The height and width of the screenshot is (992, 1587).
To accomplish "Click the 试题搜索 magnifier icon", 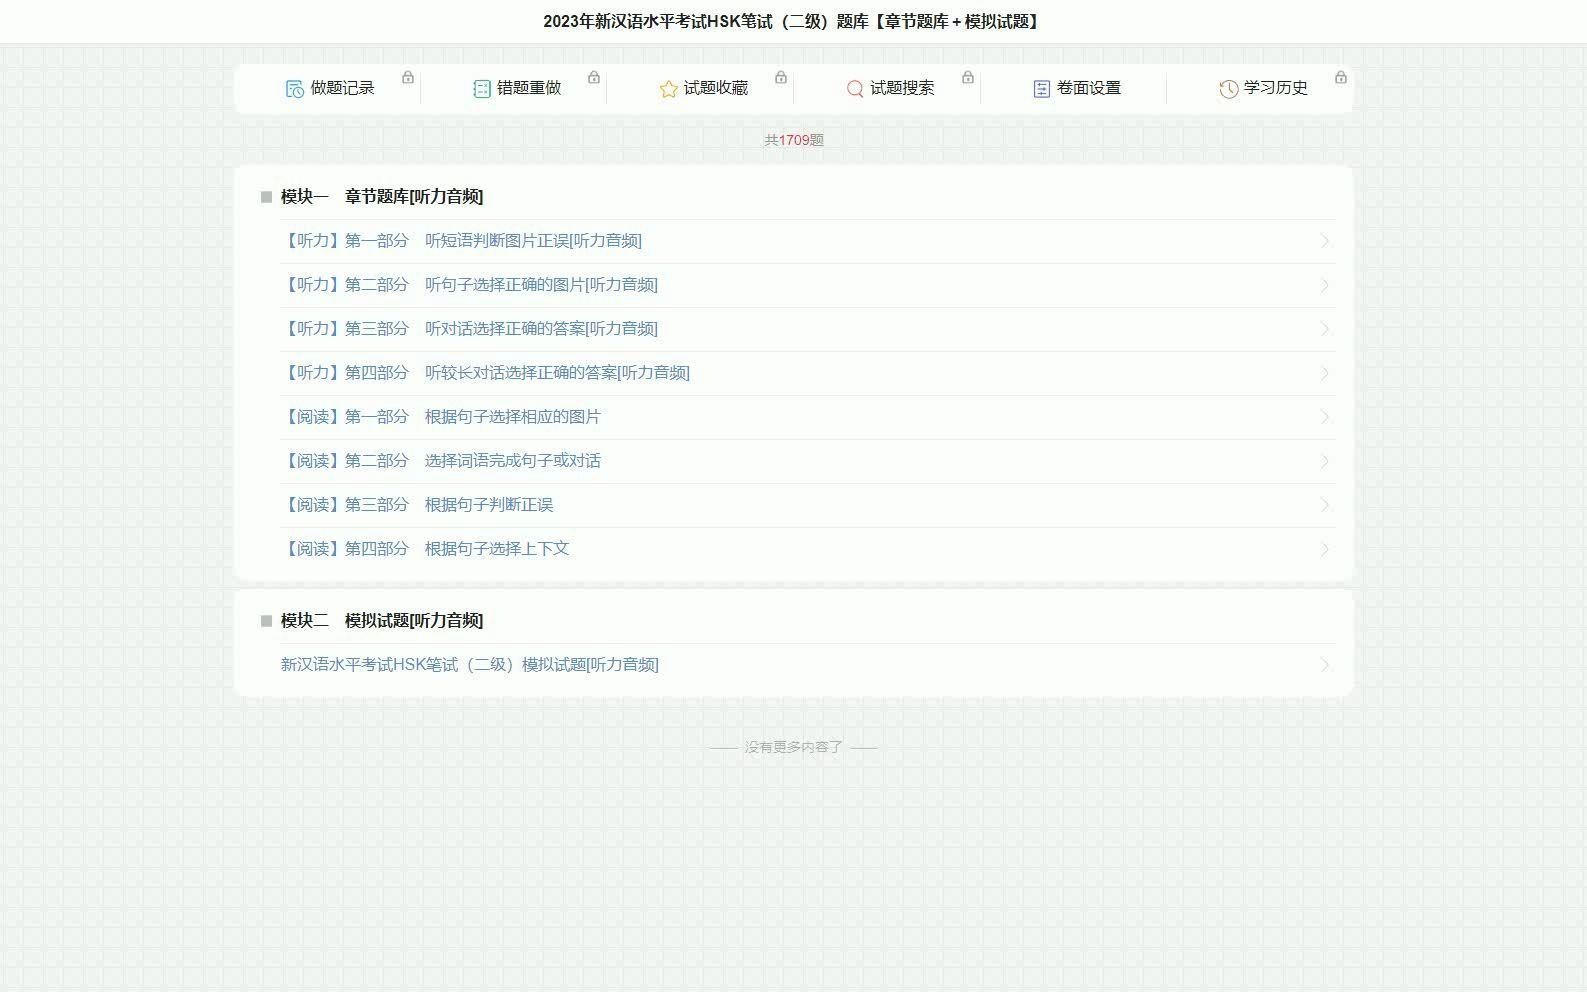I will (x=855, y=89).
